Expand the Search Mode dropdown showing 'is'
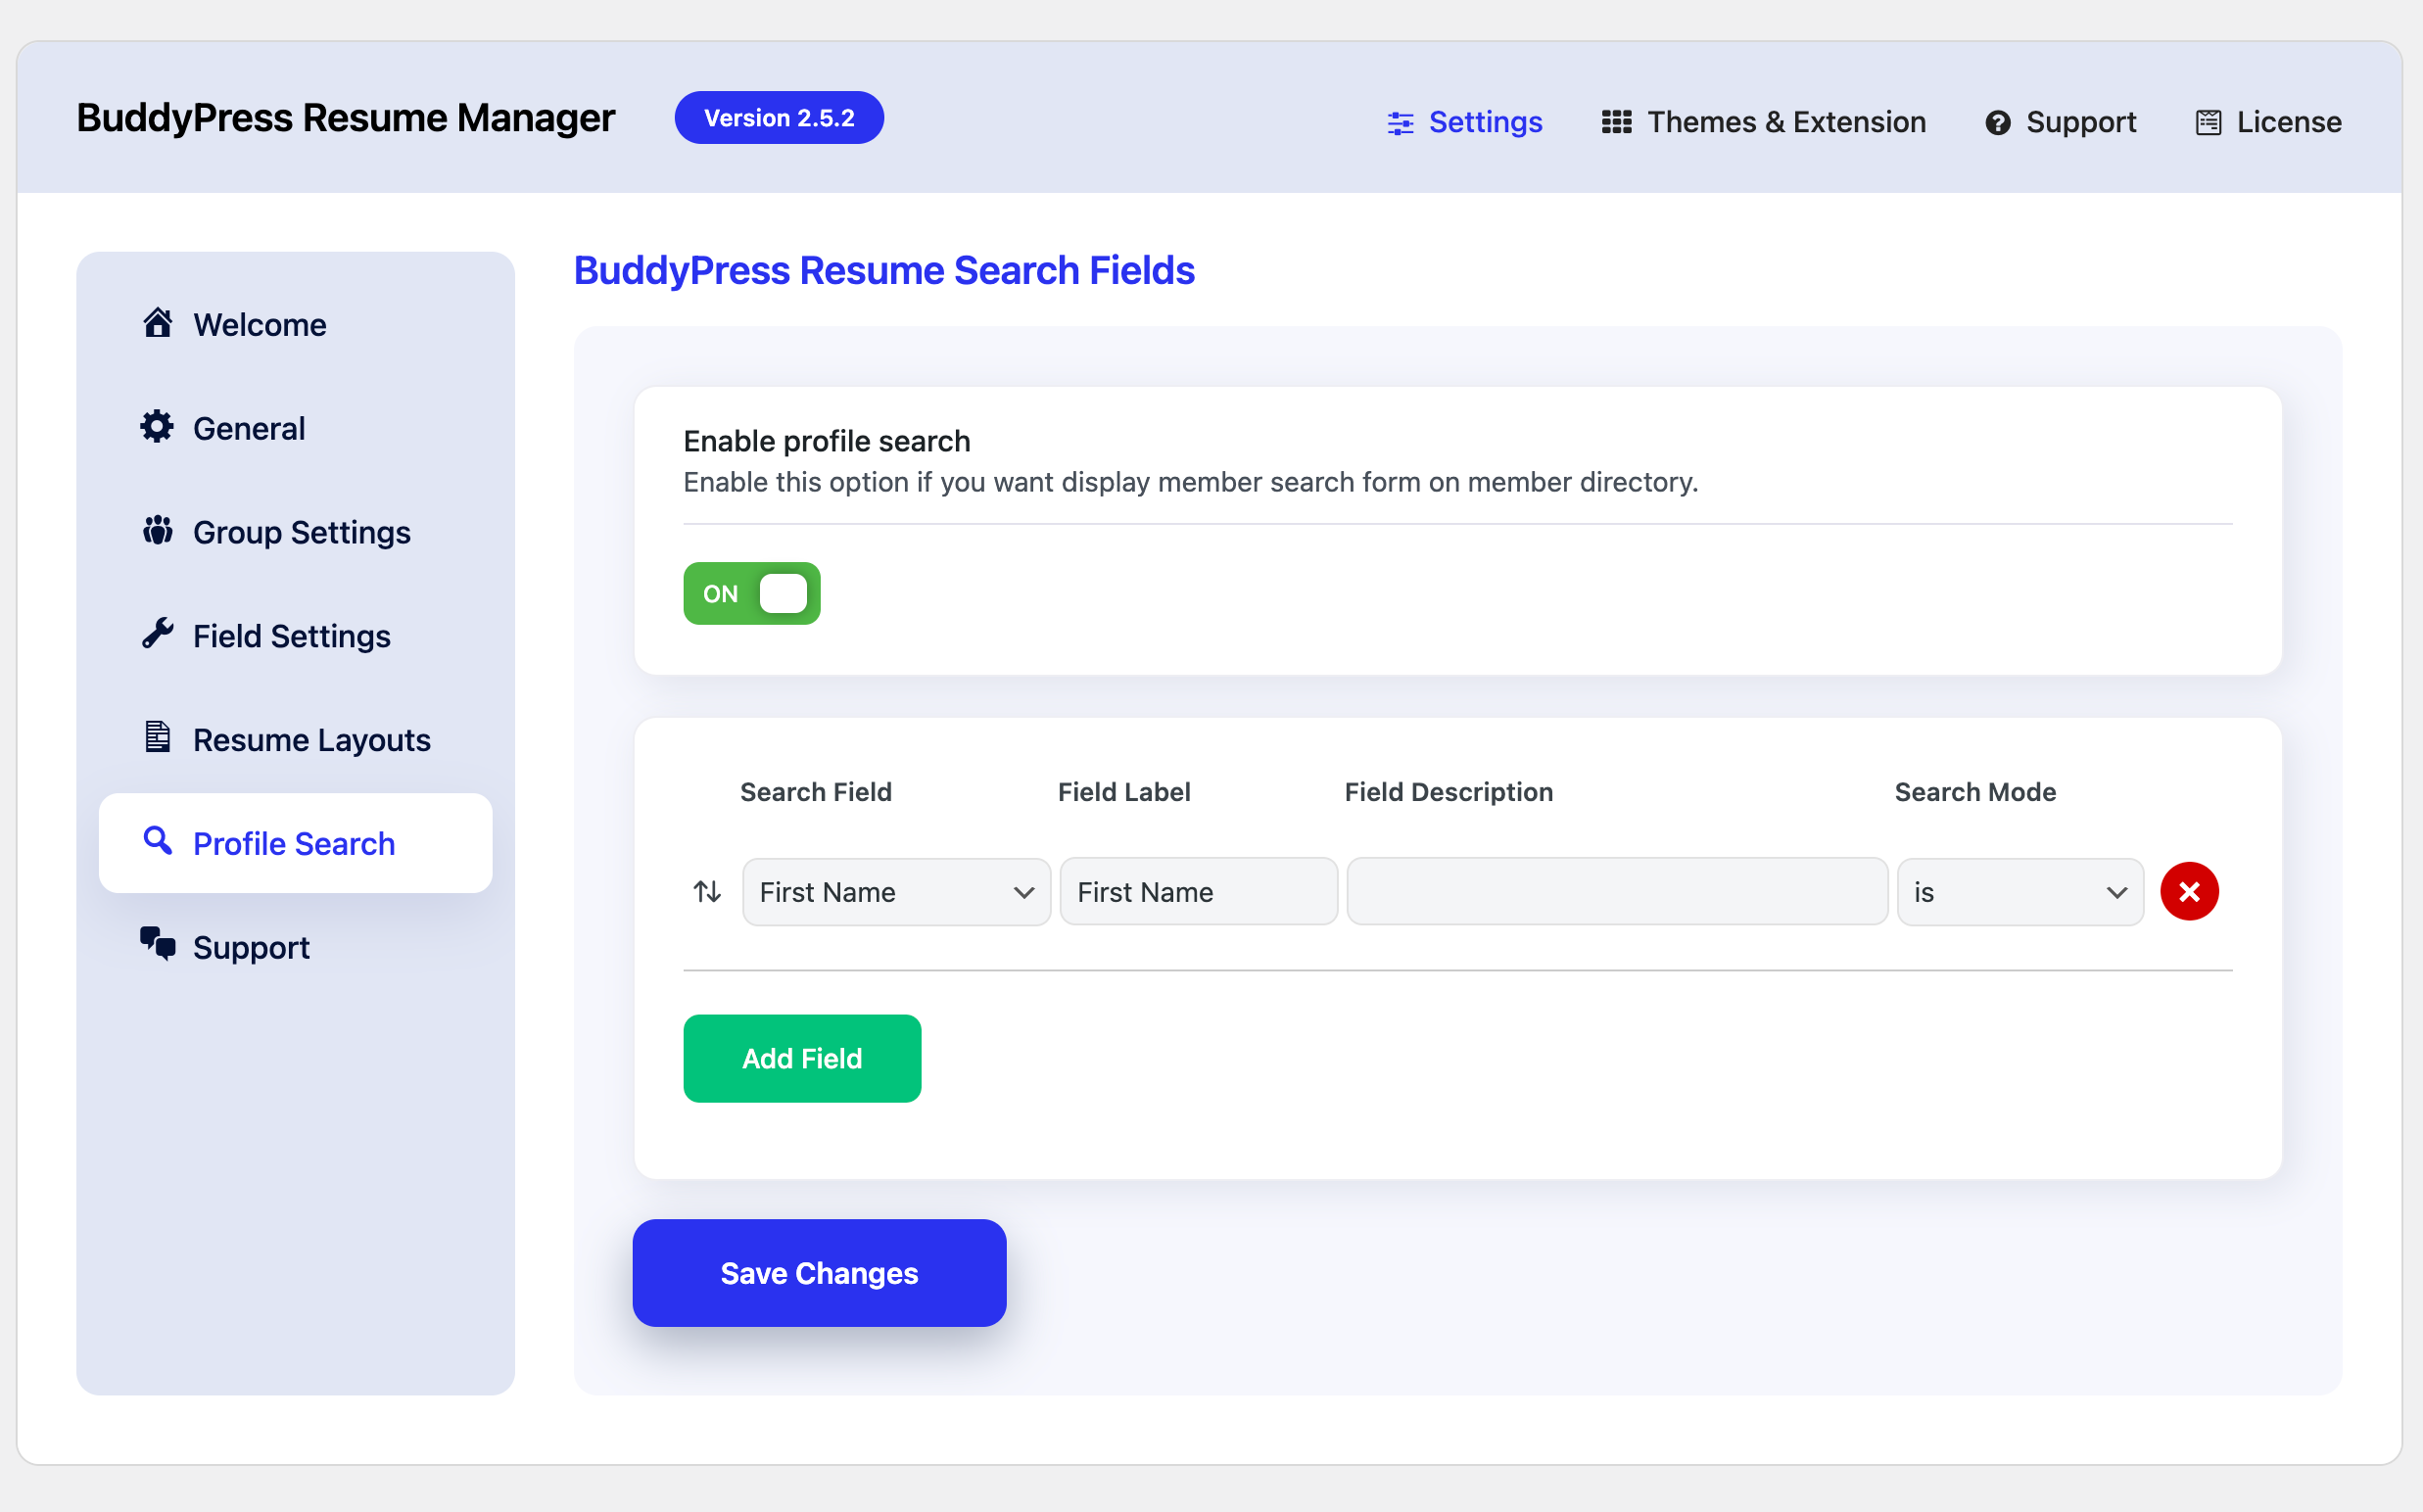Image resolution: width=2423 pixels, height=1512 pixels. click(x=2019, y=891)
